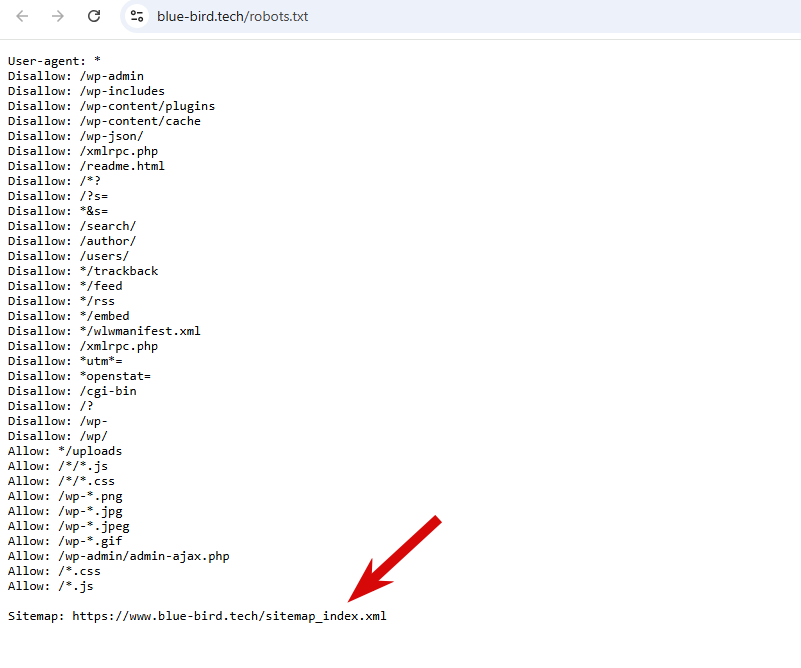Click the 'Allow: /*/*.js' line

pyautogui.click(x=58, y=466)
